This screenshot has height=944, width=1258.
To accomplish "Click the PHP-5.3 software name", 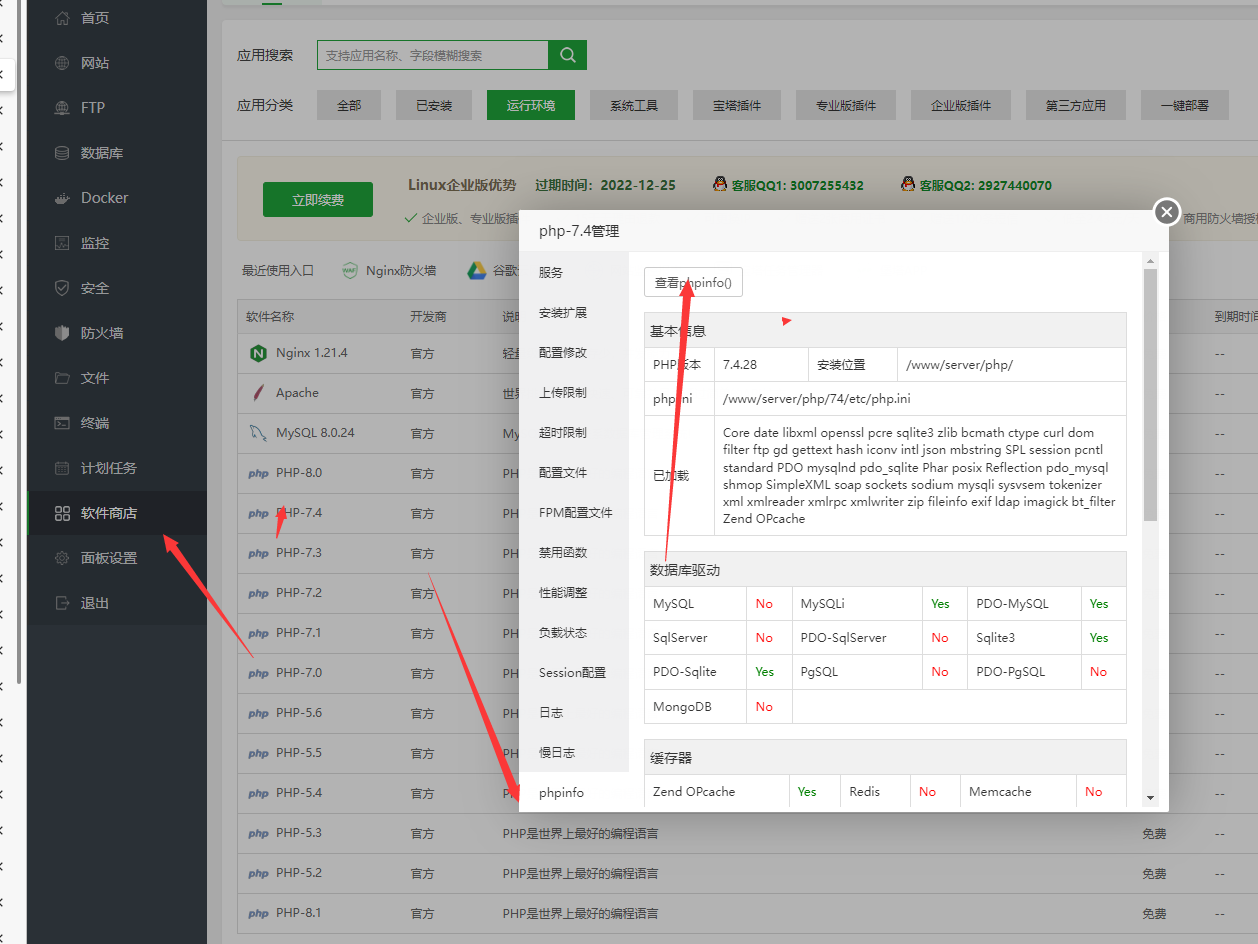I will [x=299, y=833].
